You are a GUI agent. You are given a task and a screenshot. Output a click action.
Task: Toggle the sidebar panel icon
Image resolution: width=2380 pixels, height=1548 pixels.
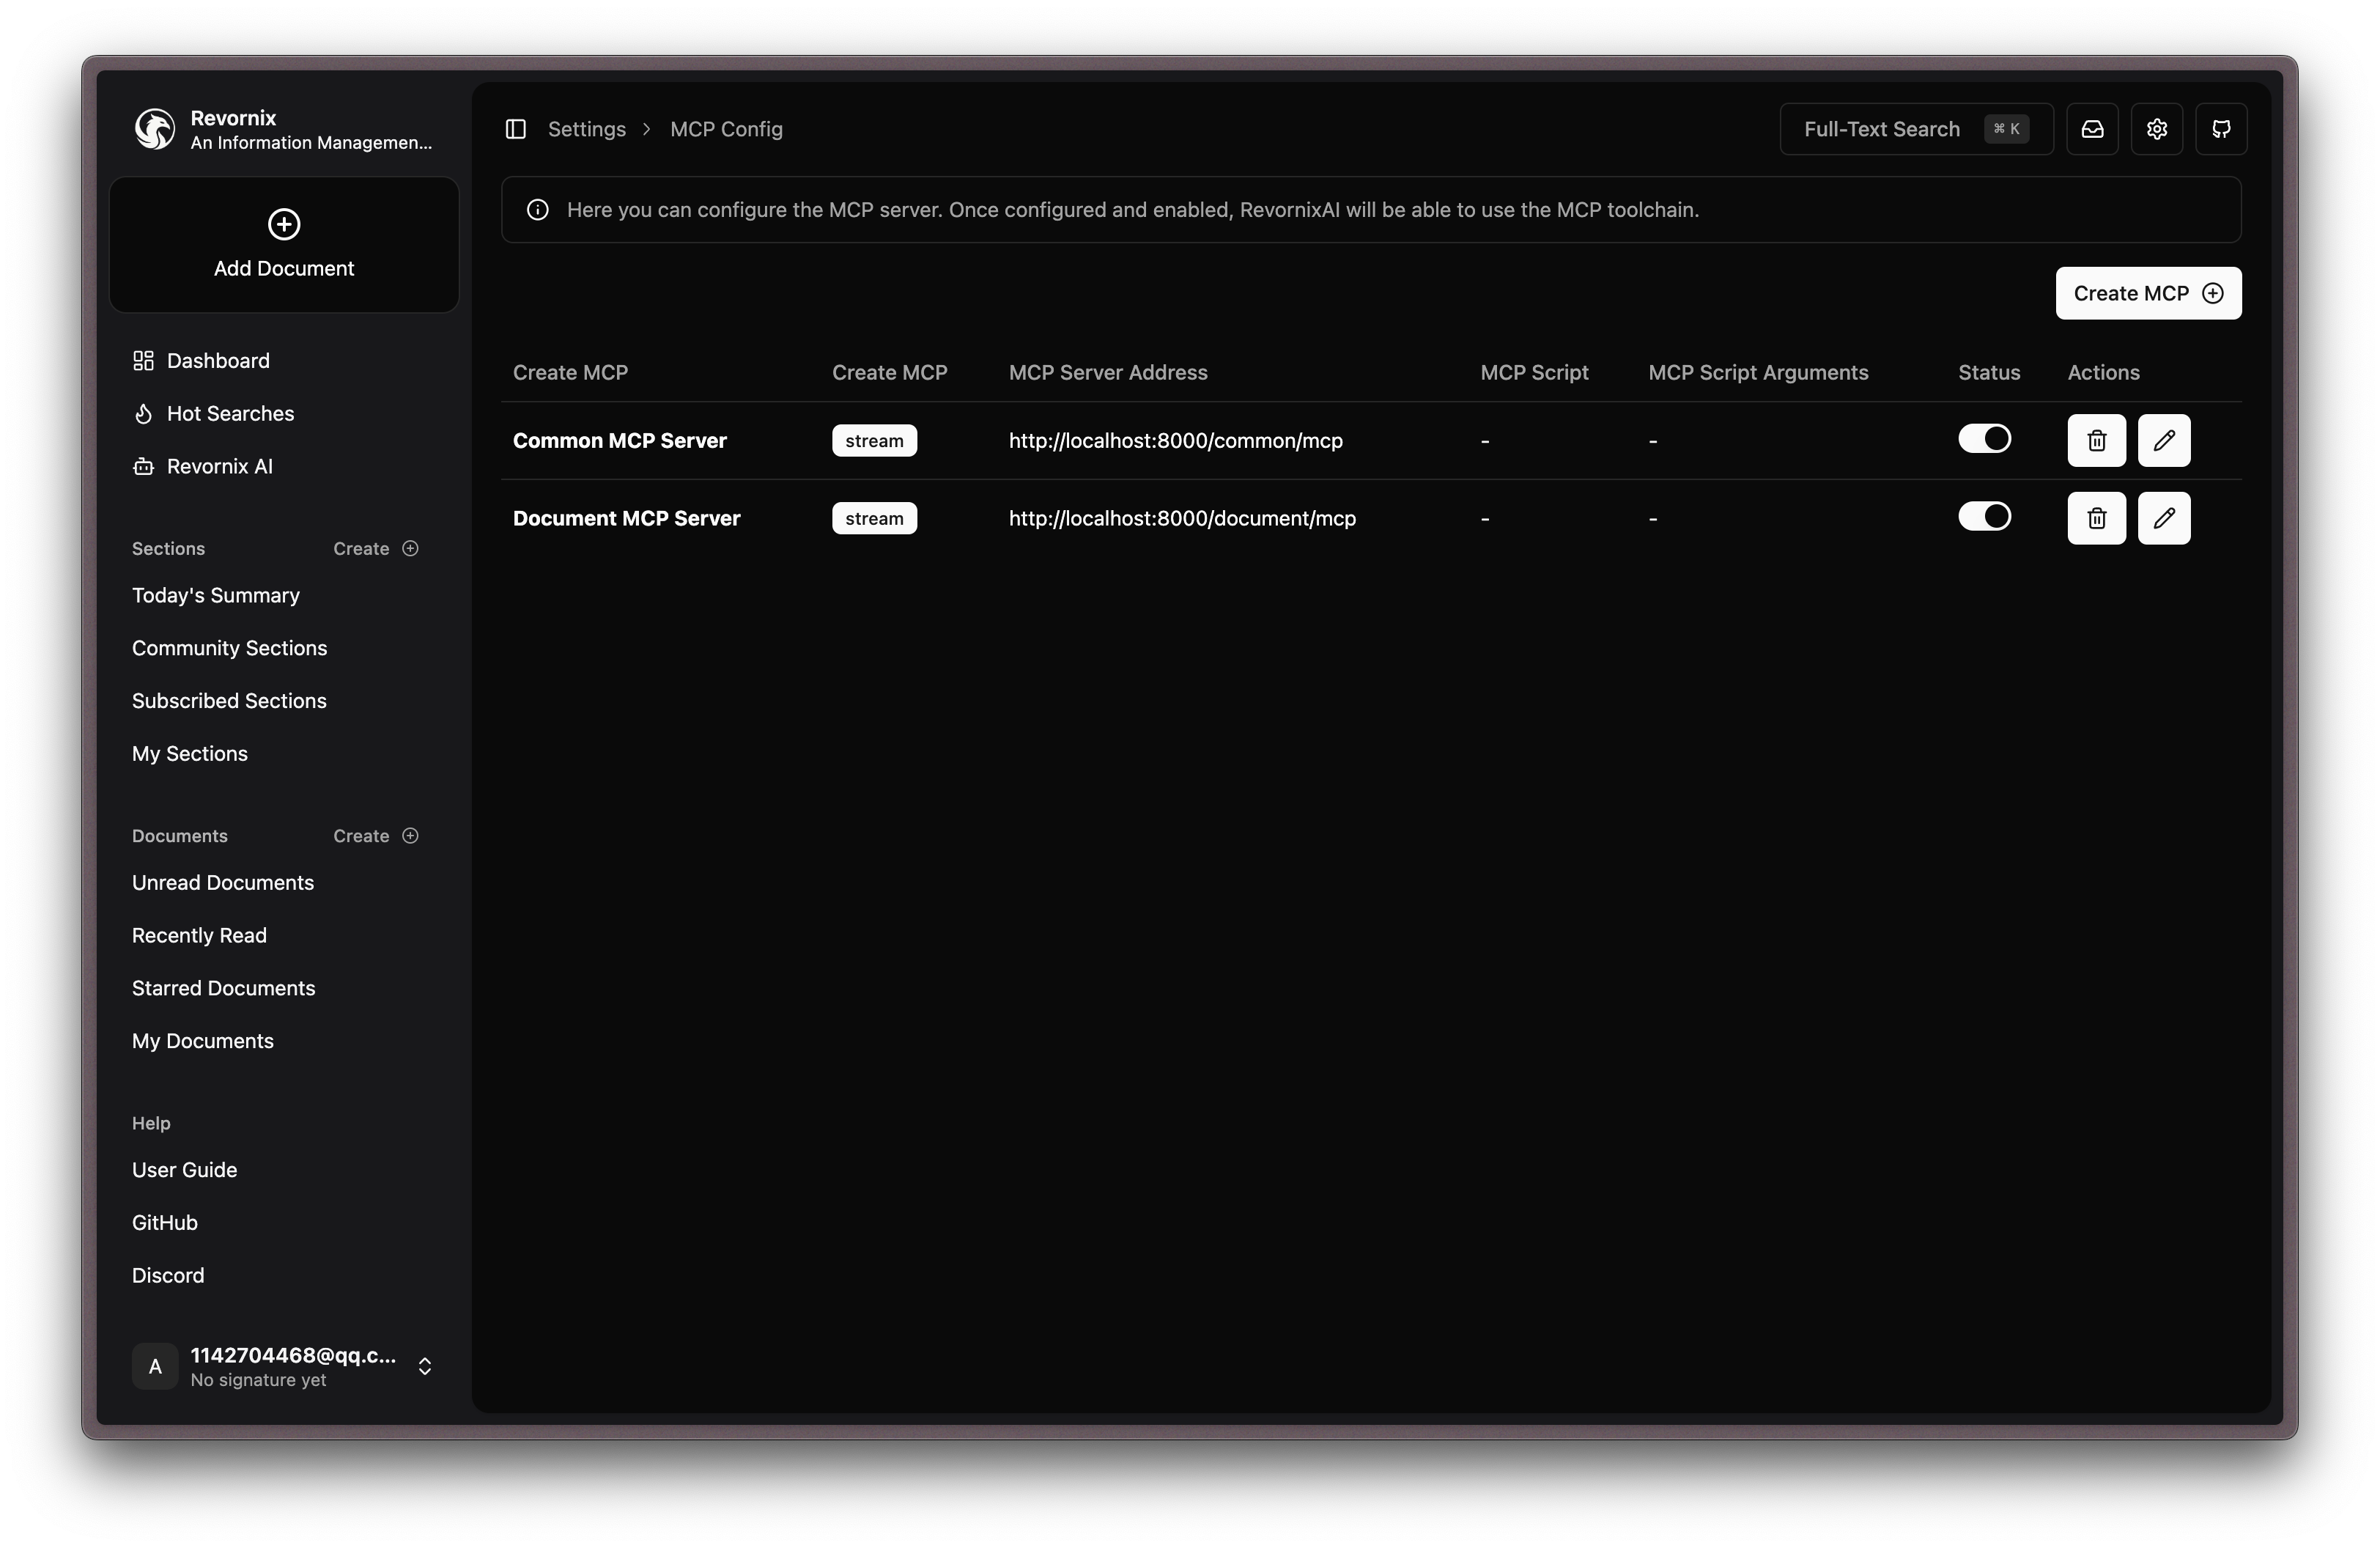[516, 129]
